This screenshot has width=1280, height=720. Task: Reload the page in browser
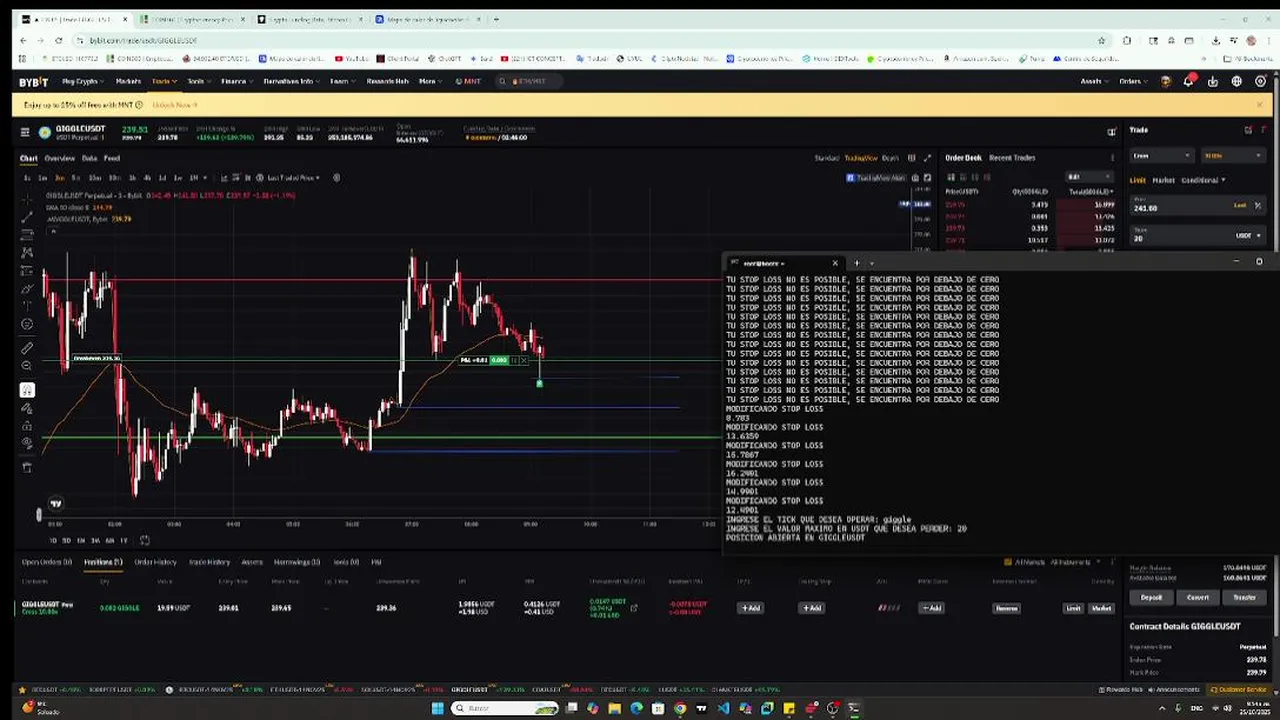[x=59, y=40]
